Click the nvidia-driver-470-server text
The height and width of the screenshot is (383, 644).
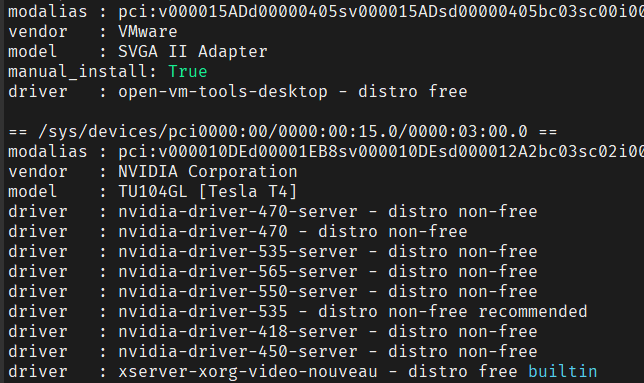click(x=238, y=212)
